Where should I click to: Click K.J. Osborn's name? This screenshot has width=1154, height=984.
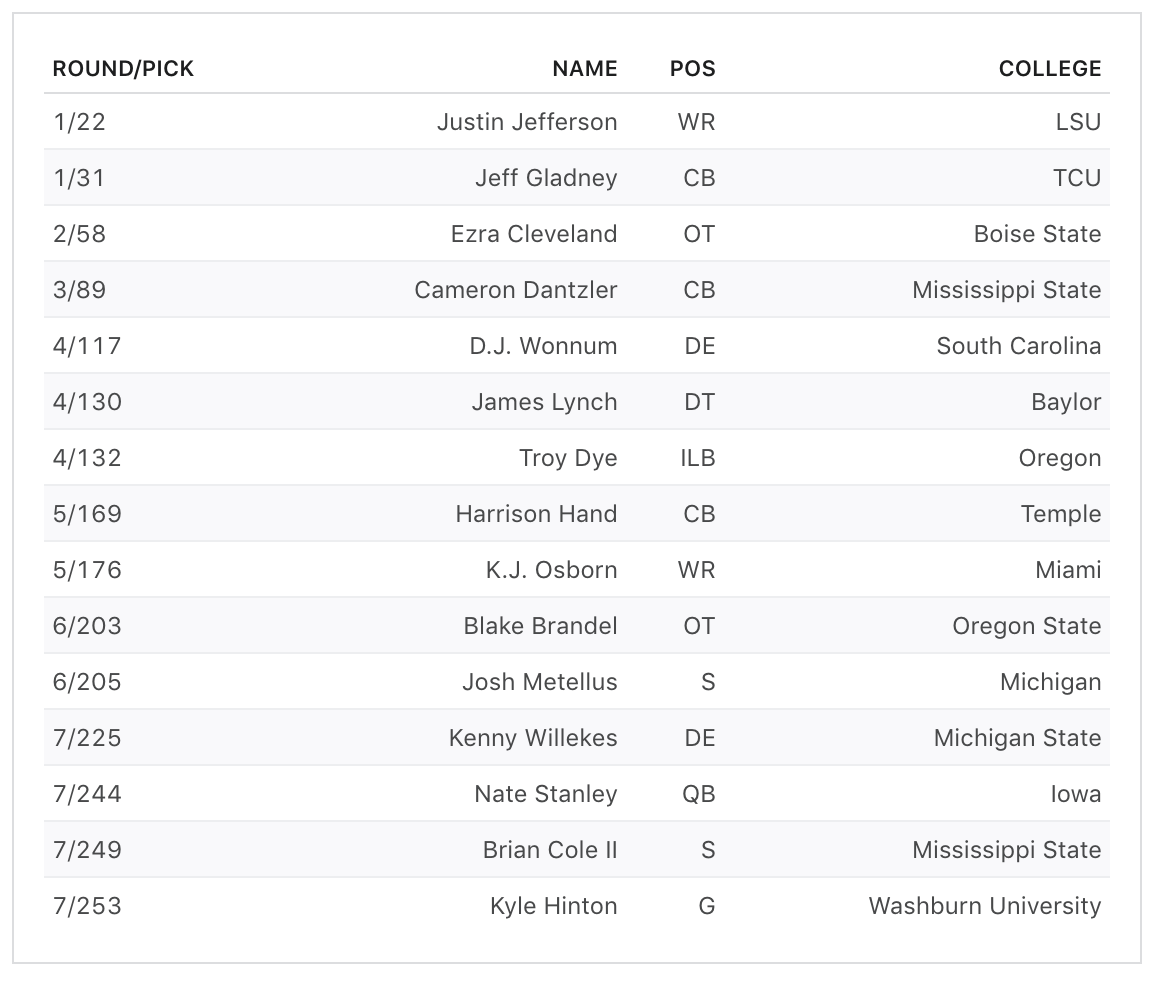click(x=551, y=570)
